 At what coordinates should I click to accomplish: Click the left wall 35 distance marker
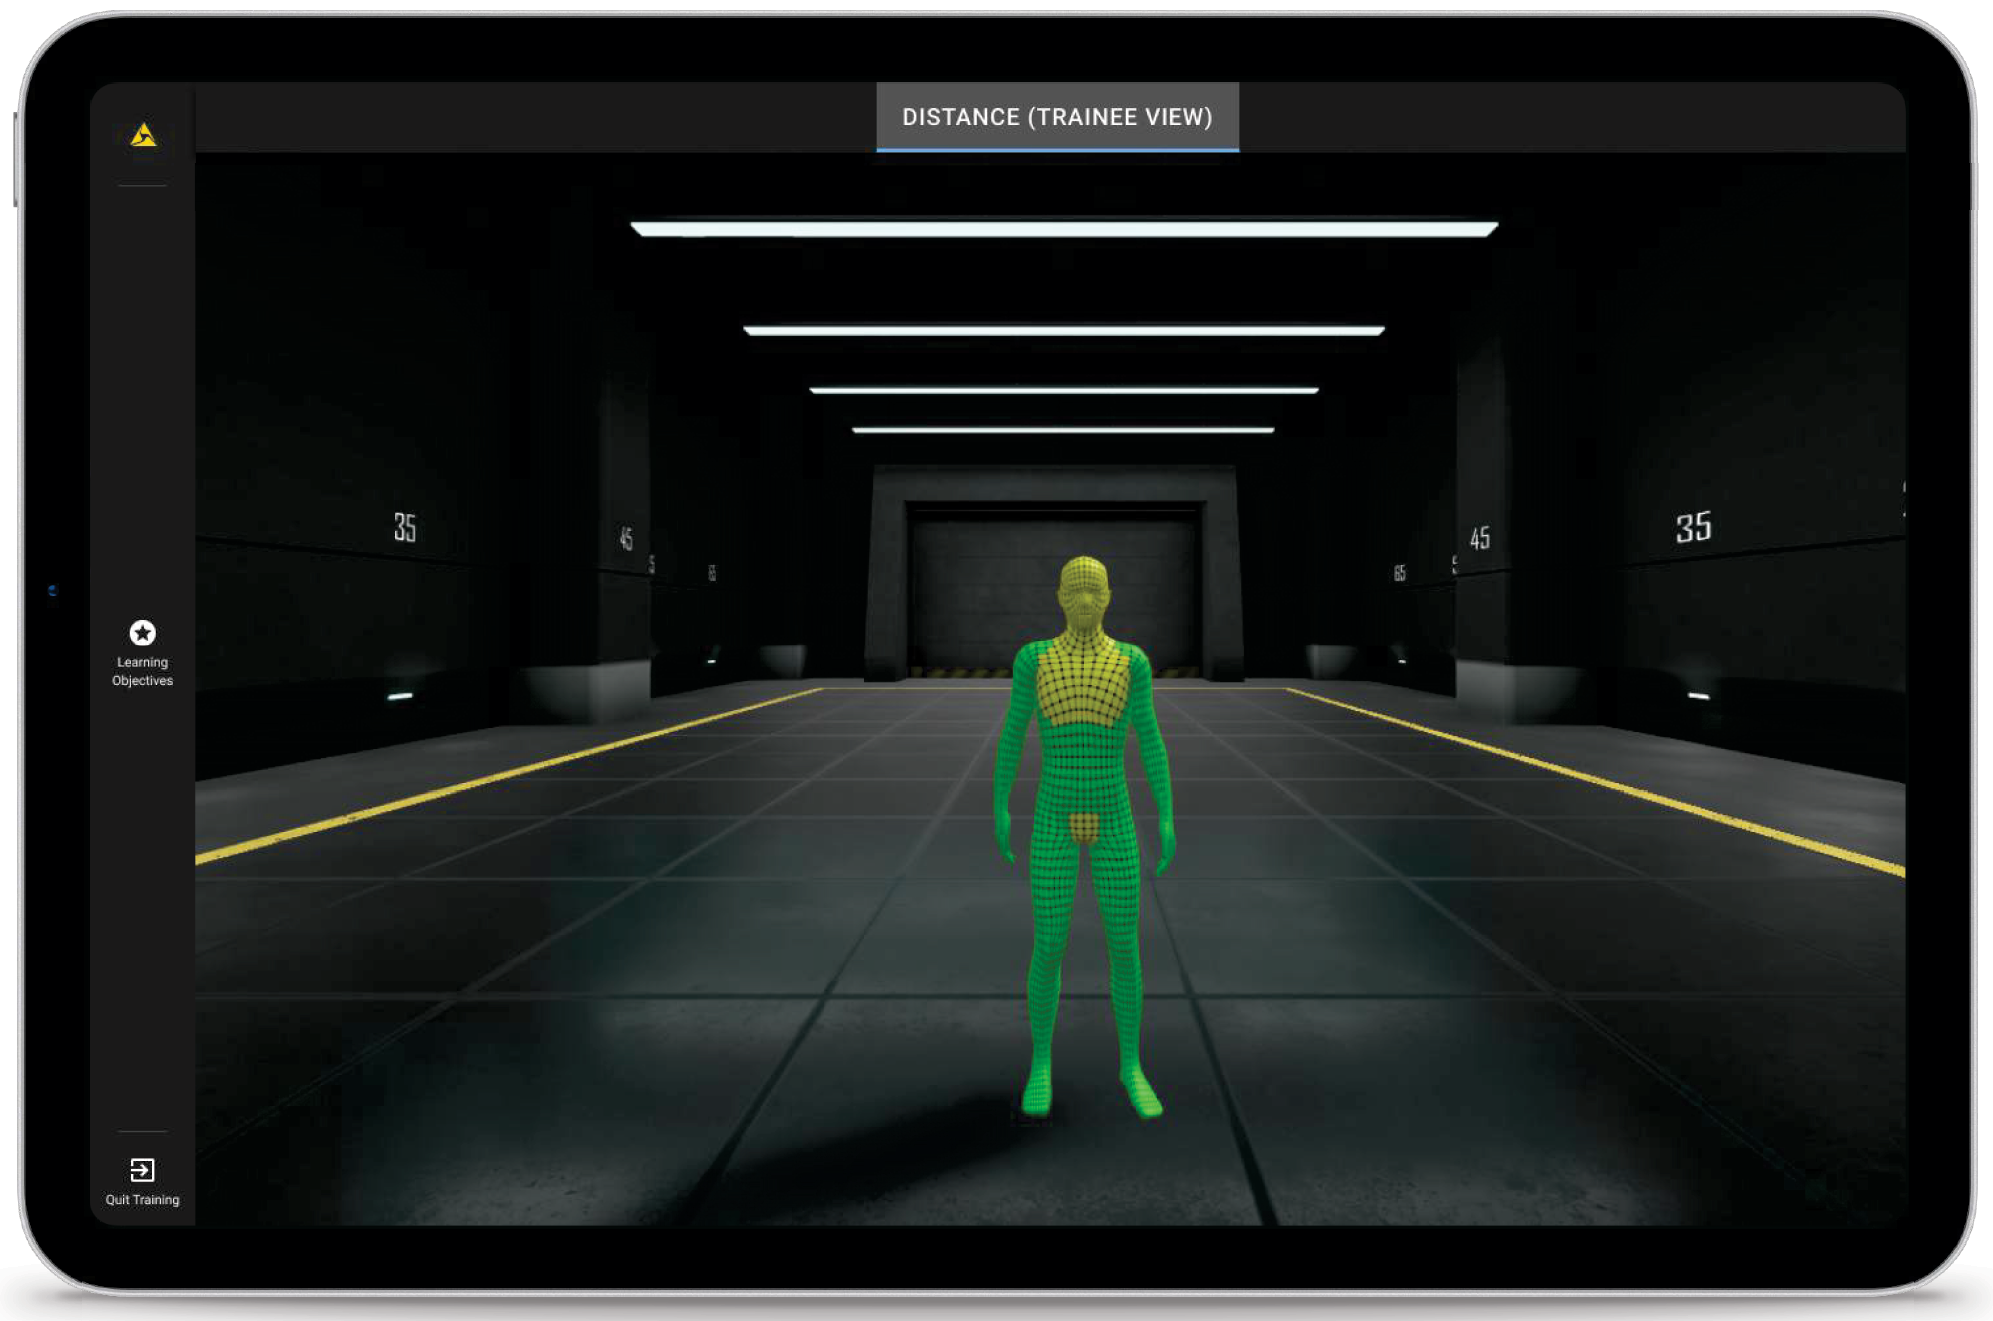pos(405,527)
